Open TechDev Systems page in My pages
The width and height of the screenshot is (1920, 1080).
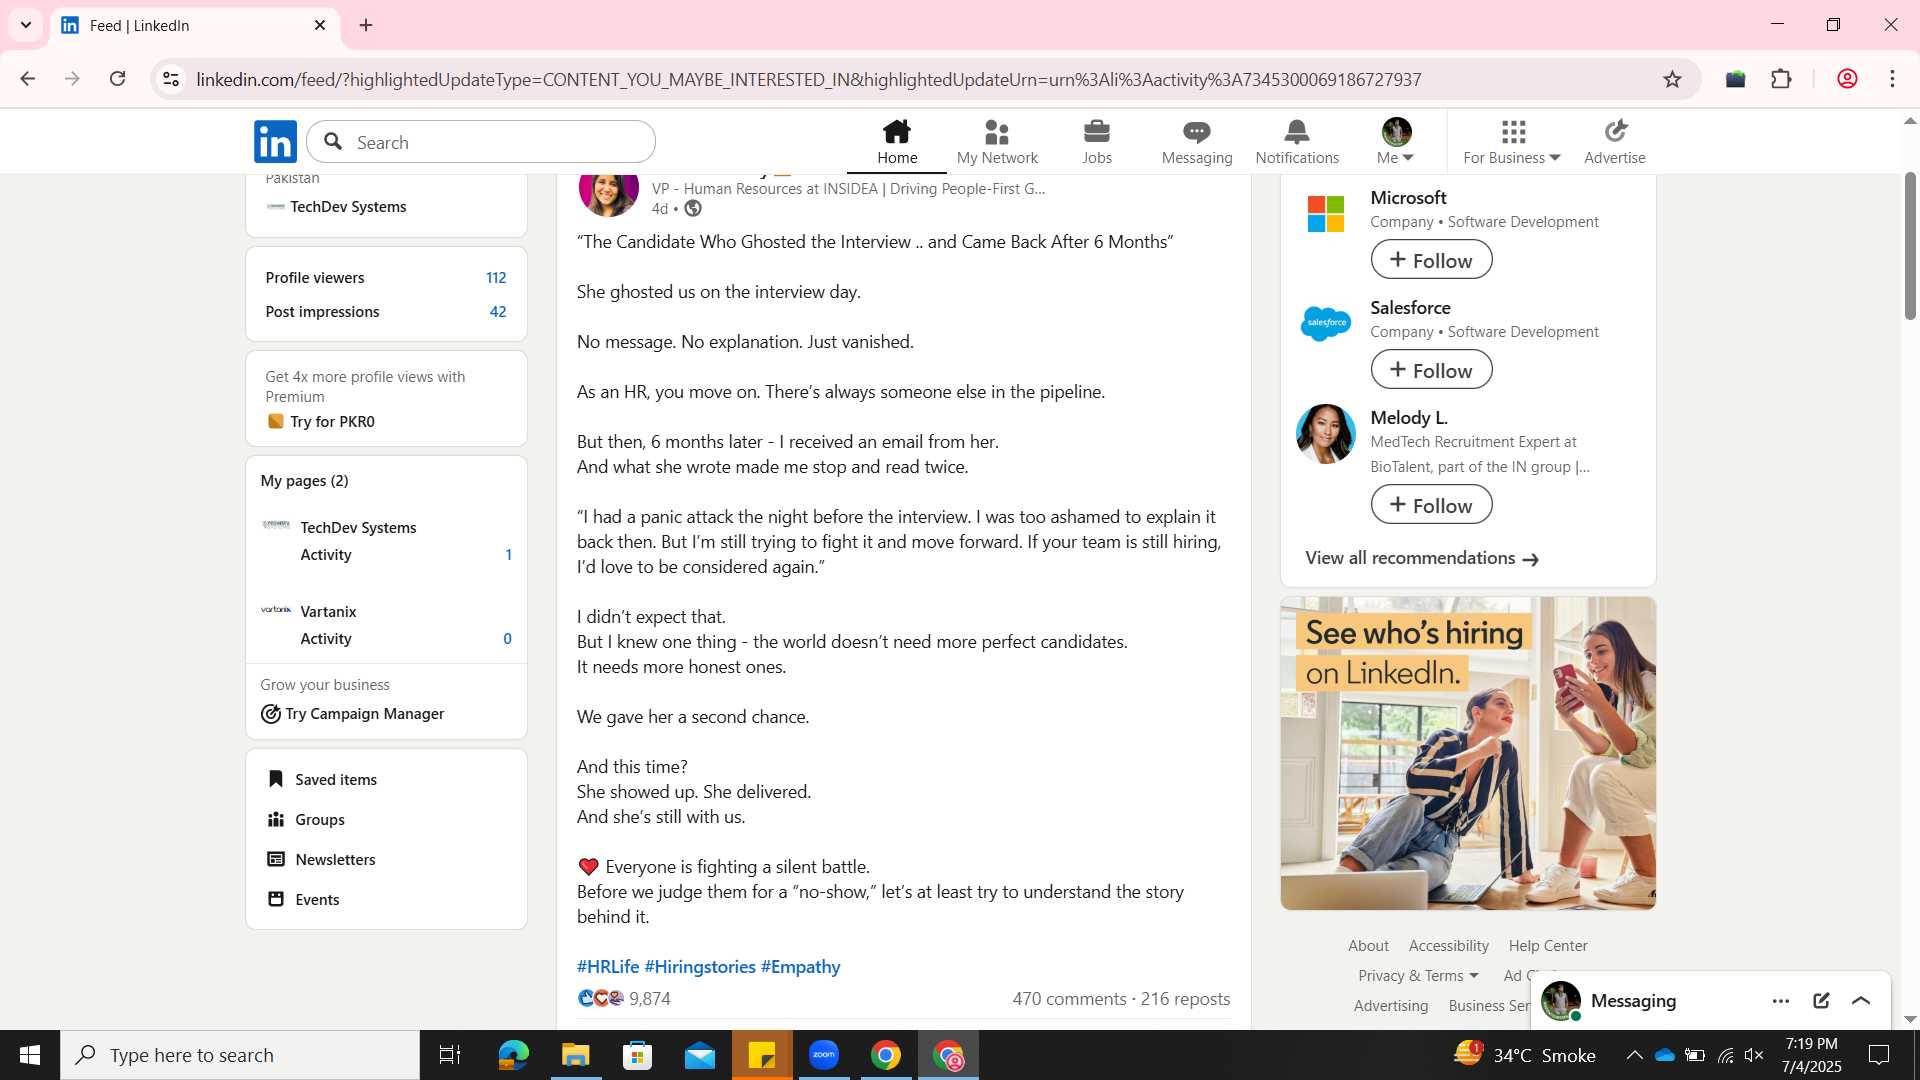point(358,528)
